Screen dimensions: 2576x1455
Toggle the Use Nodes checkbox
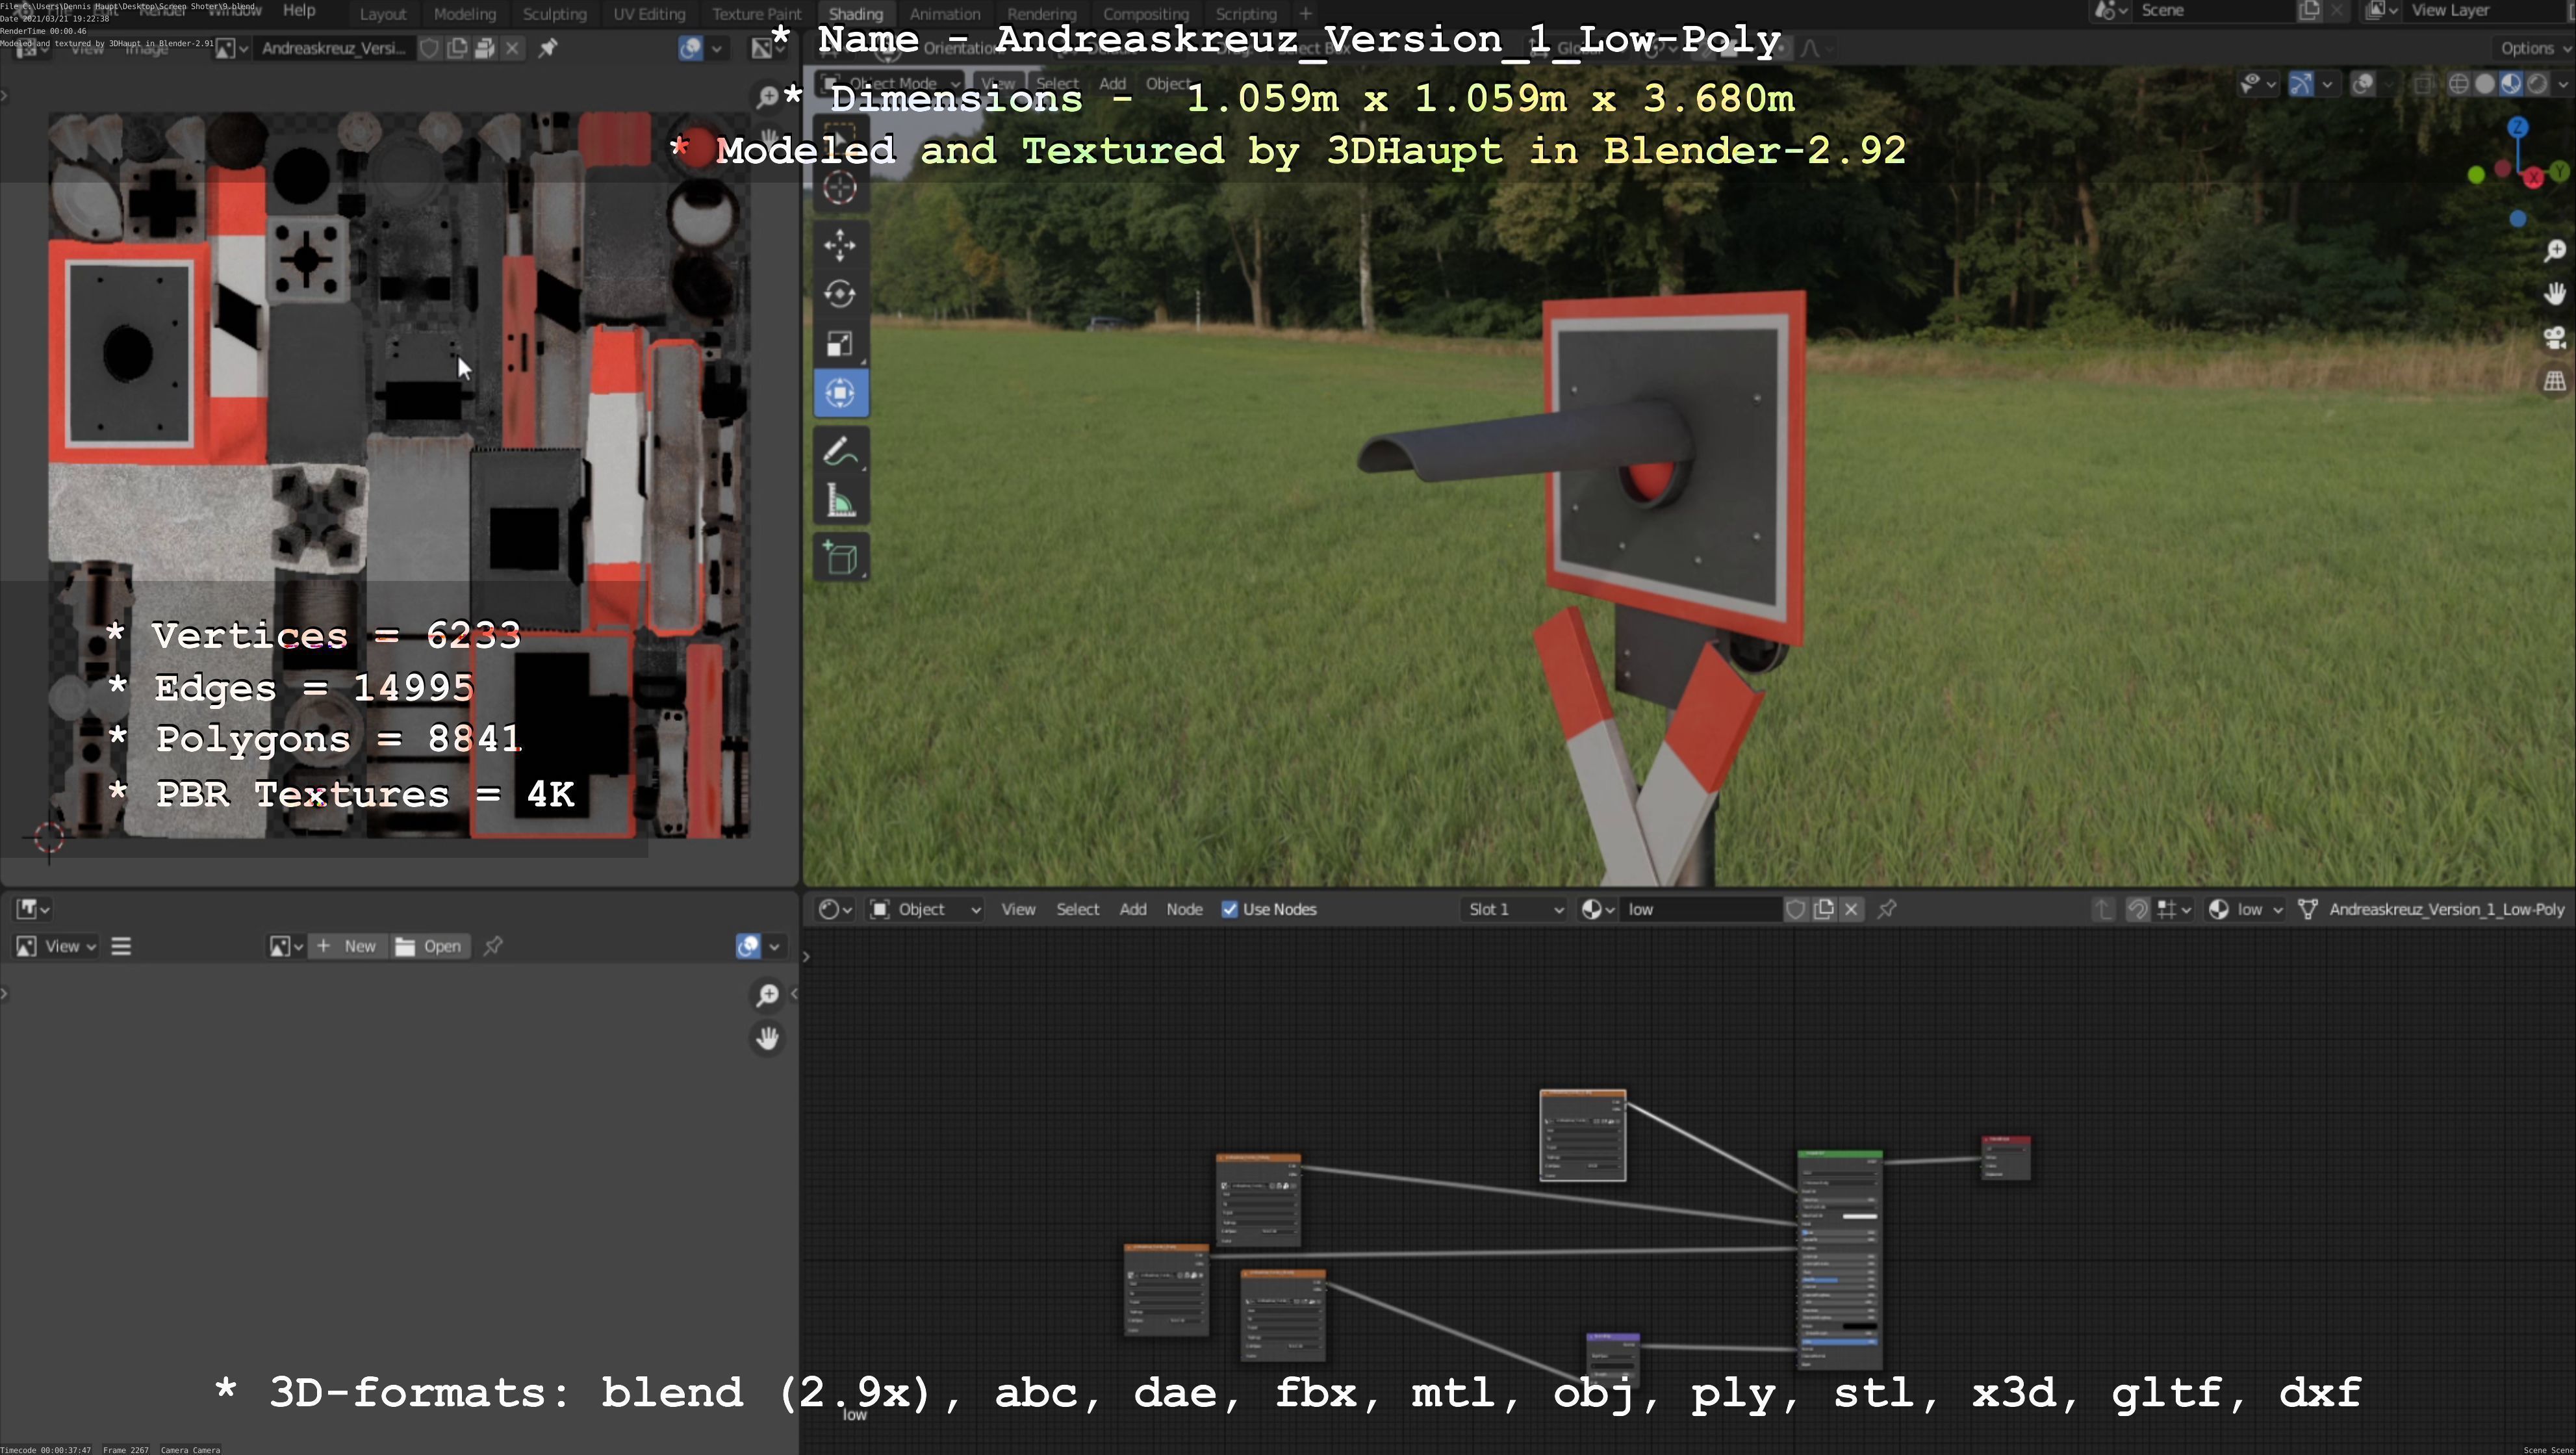(x=1230, y=909)
